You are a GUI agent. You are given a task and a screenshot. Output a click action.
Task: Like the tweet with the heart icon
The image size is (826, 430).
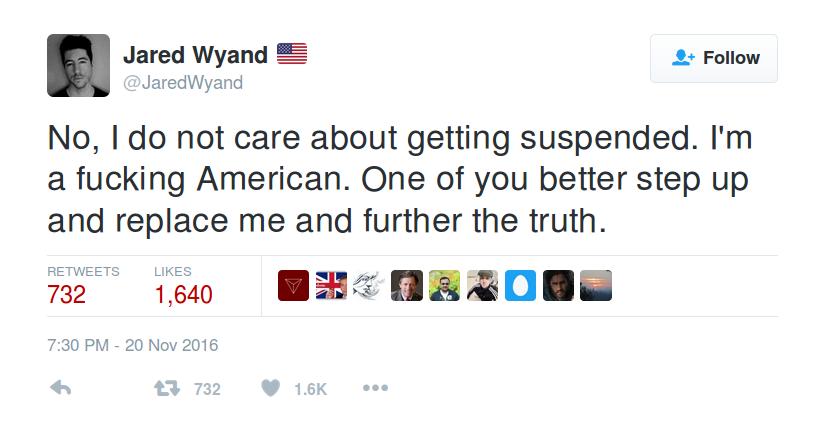tap(270, 389)
